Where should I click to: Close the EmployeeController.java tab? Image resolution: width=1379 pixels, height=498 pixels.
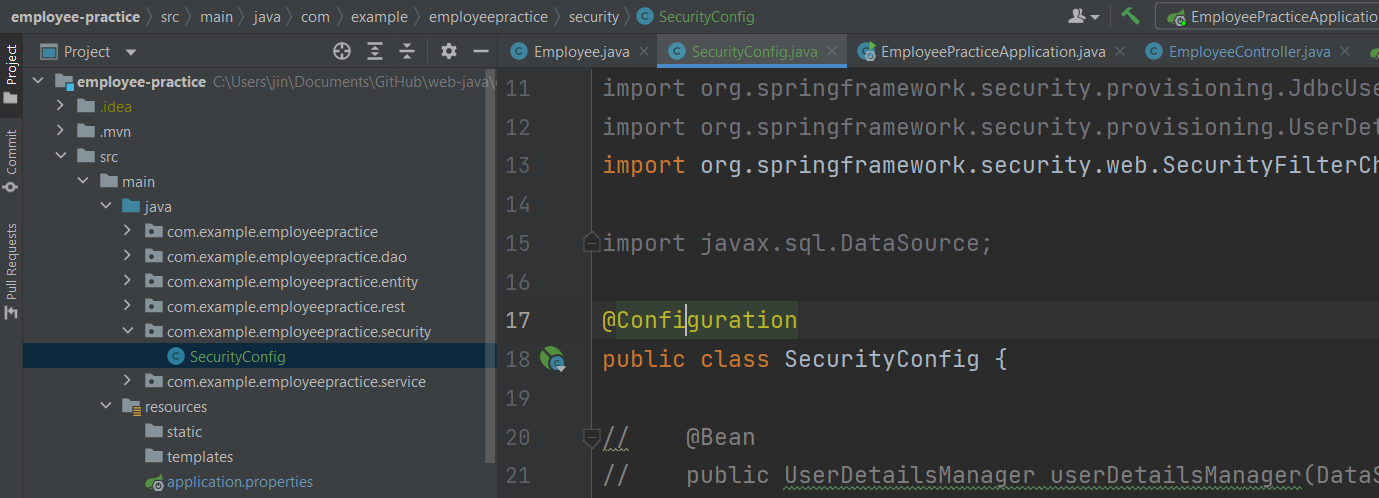coord(1344,52)
